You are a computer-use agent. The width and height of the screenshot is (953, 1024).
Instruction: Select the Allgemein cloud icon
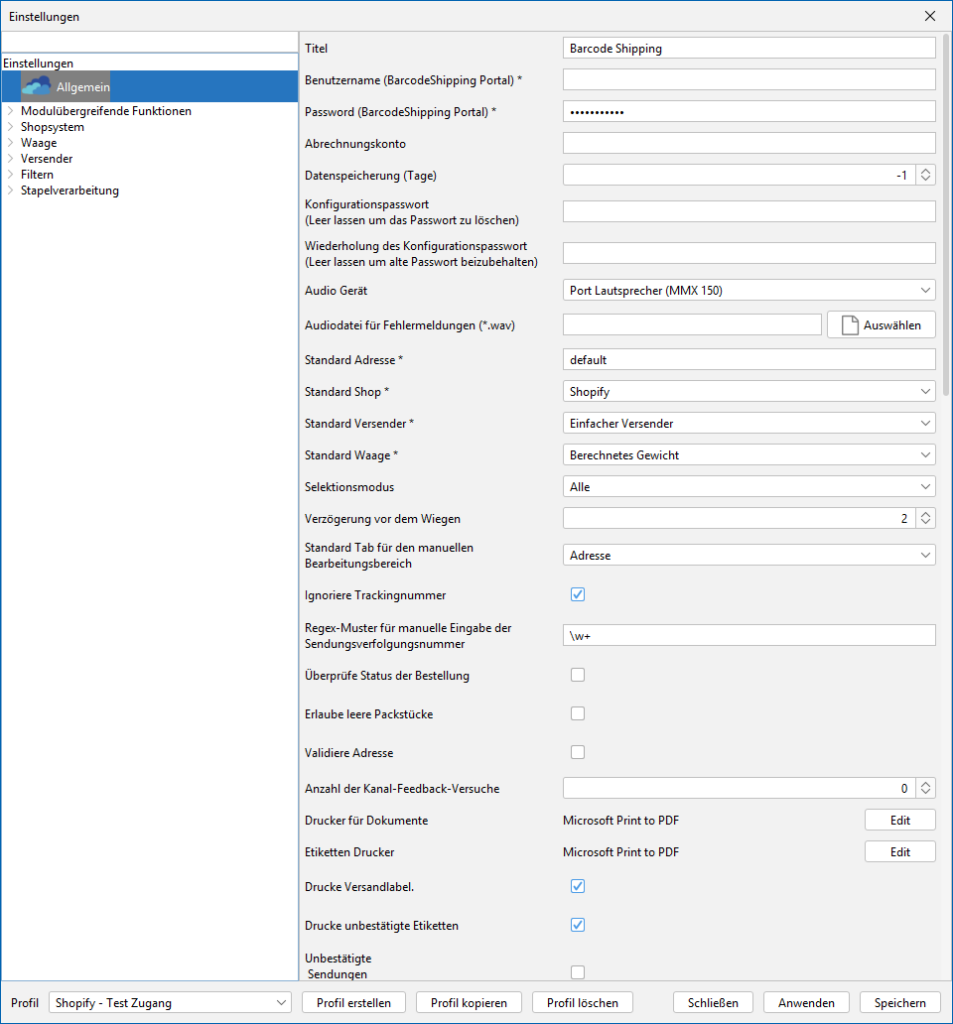click(37, 86)
